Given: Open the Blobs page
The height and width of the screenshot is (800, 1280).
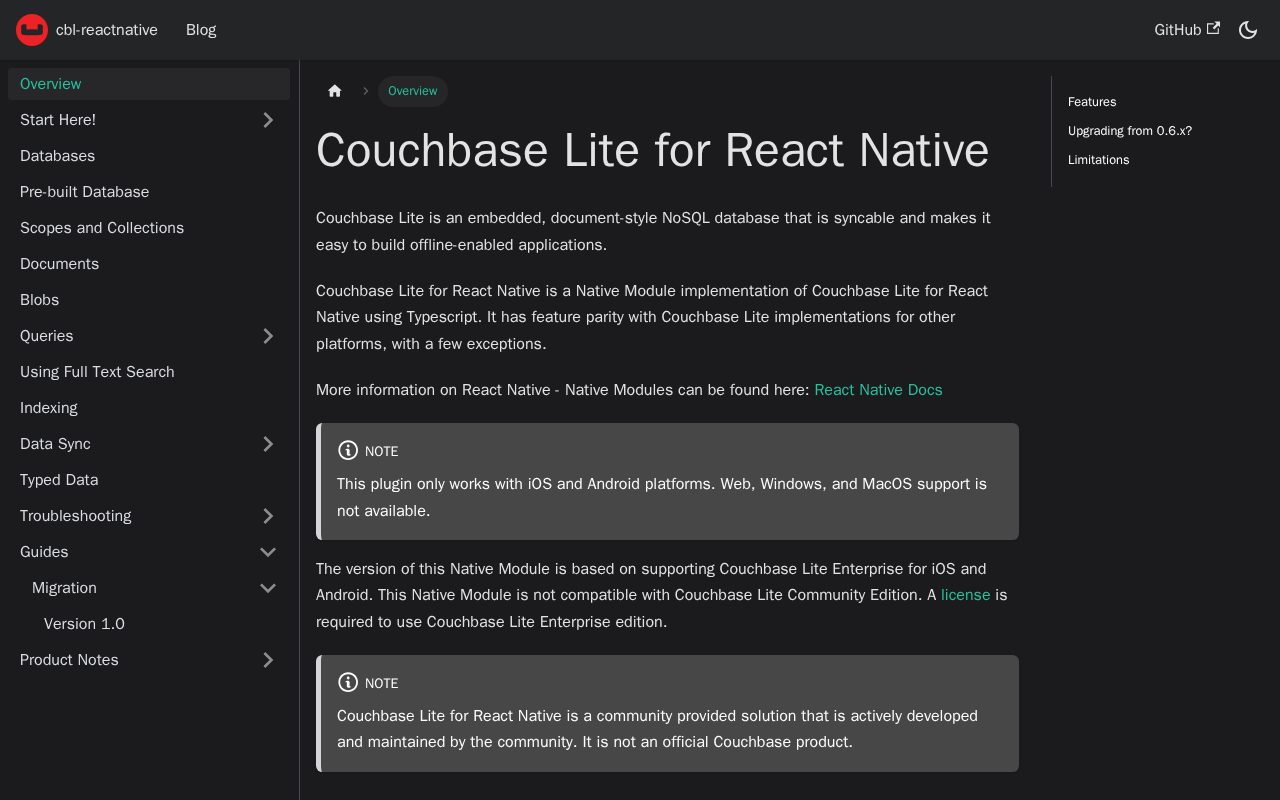Looking at the screenshot, I should click(149, 300).
